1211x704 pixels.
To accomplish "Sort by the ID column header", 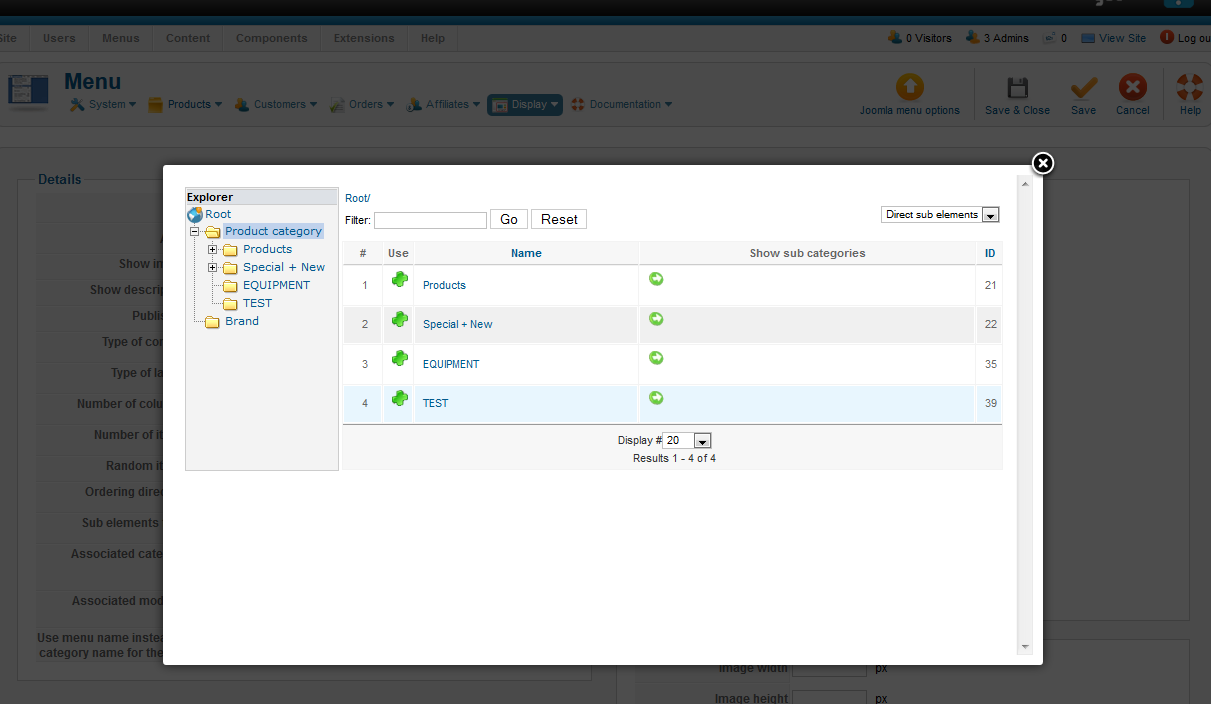I will pos(990,253).
